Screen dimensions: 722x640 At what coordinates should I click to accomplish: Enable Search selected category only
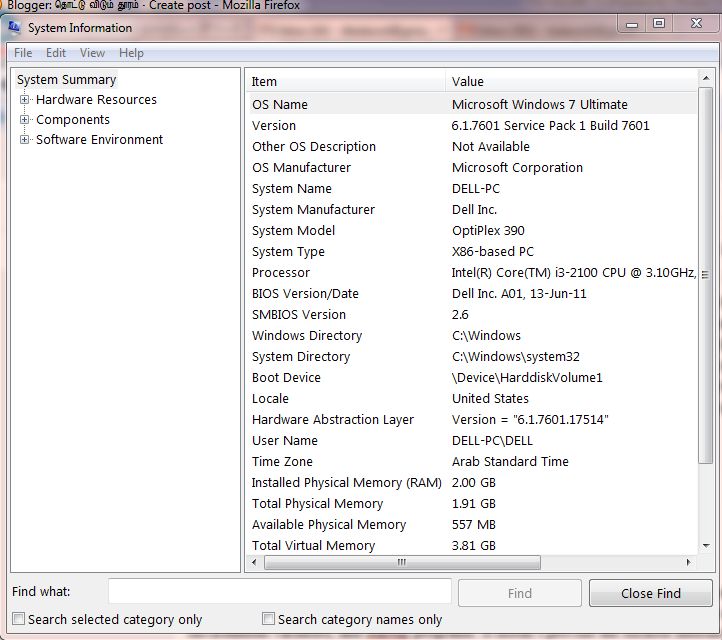tap(18, 618)
